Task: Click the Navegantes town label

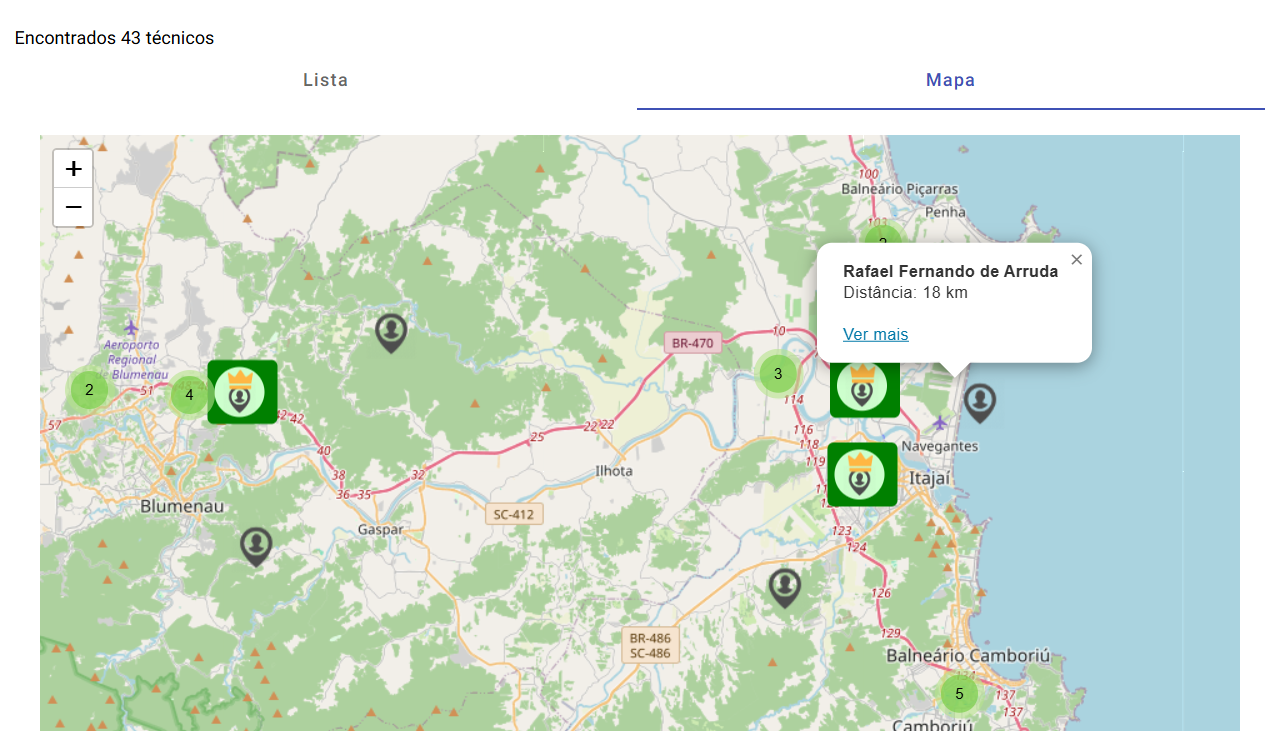Action: pyautogui.click(x=939, y=446)
